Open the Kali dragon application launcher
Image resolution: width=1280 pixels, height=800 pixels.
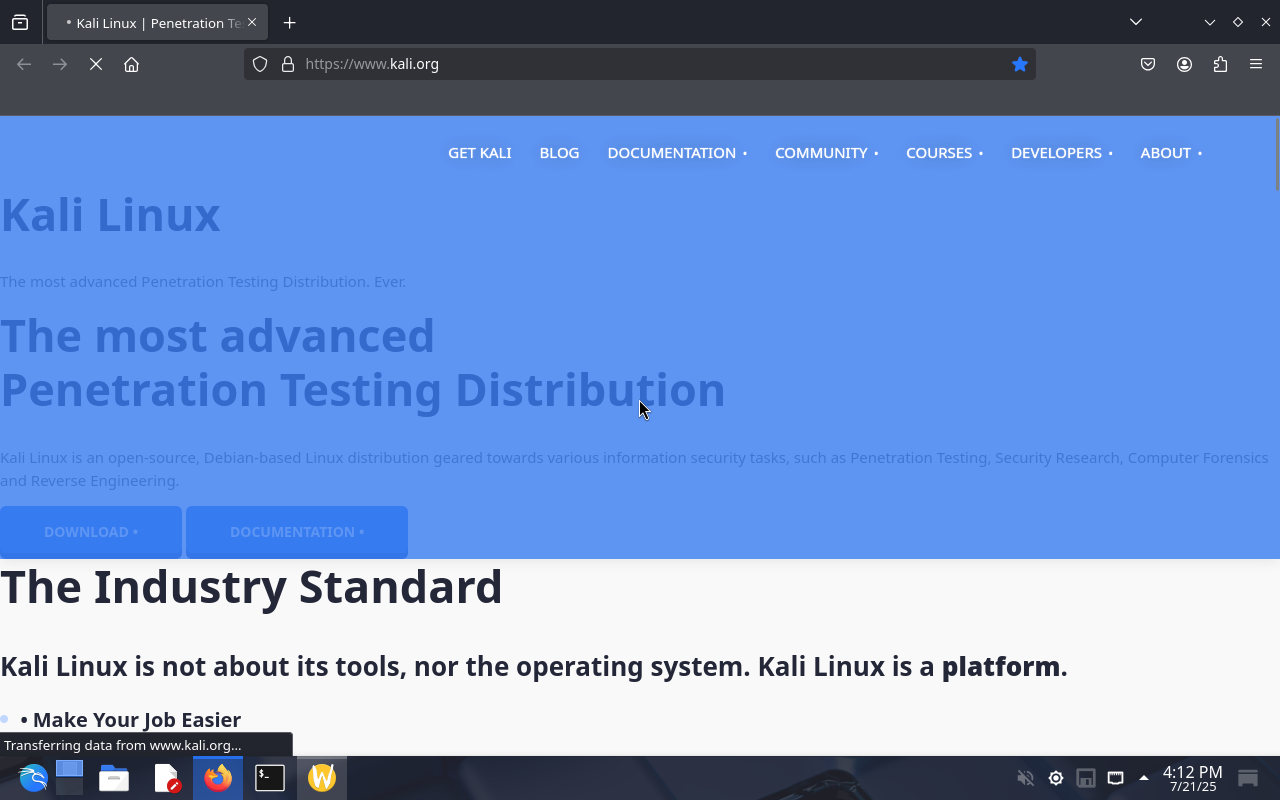click(32, 778)
